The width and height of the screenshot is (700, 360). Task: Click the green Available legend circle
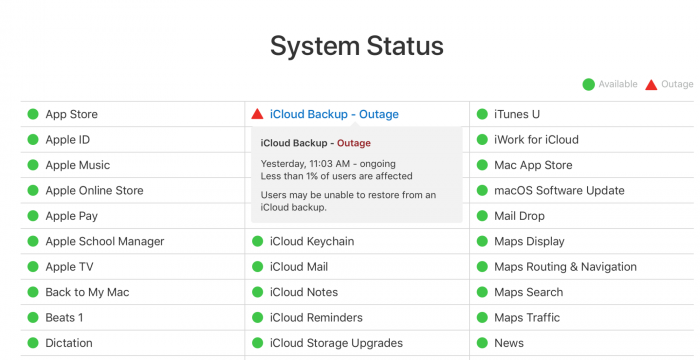(588, 84)
